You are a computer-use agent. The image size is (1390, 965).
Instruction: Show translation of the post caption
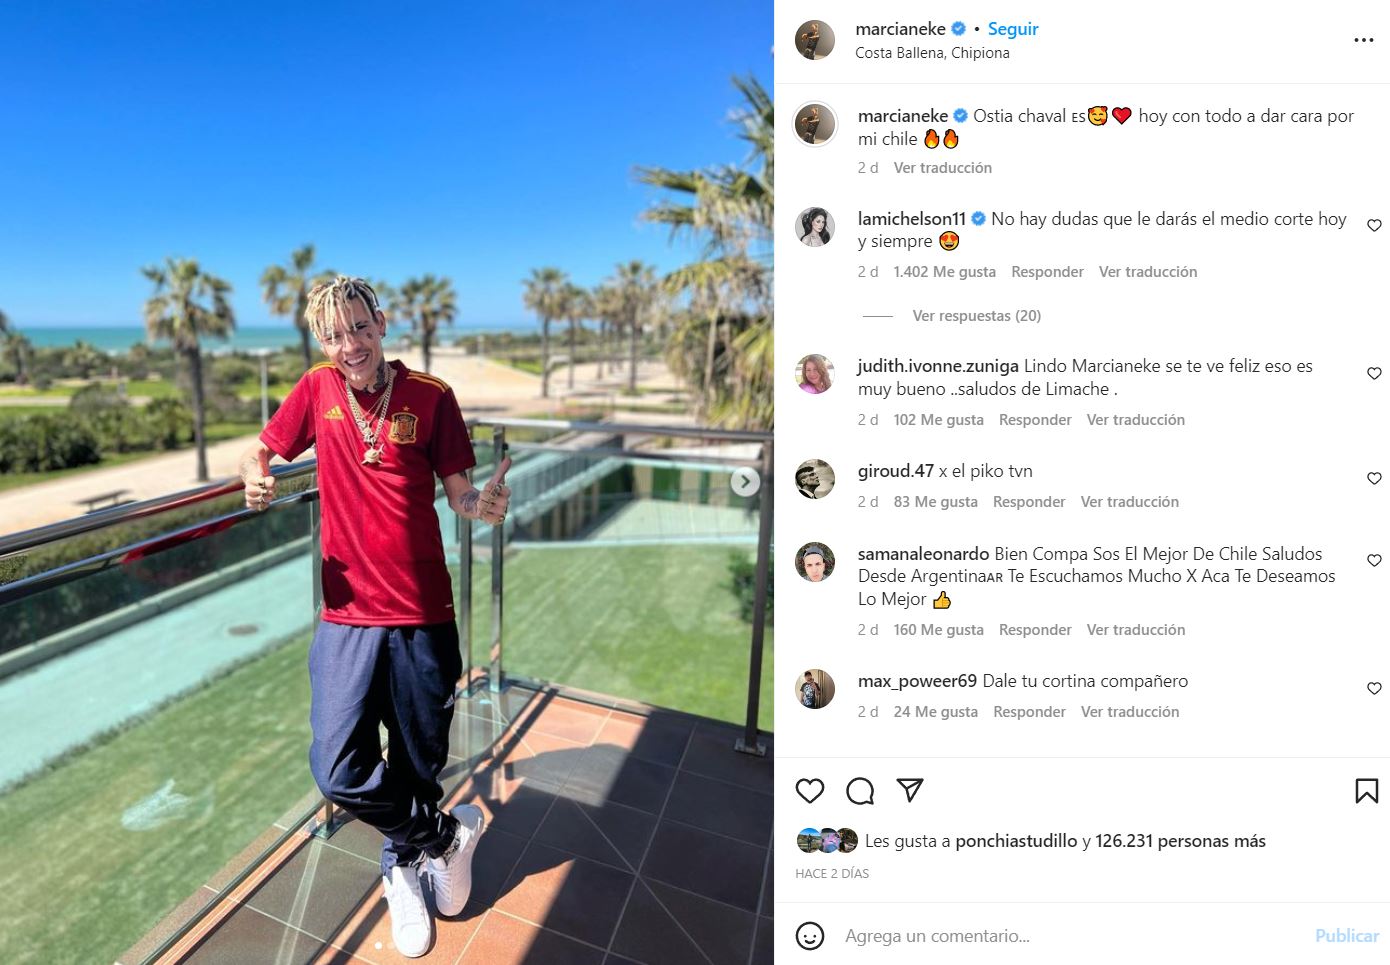(943, 168)
